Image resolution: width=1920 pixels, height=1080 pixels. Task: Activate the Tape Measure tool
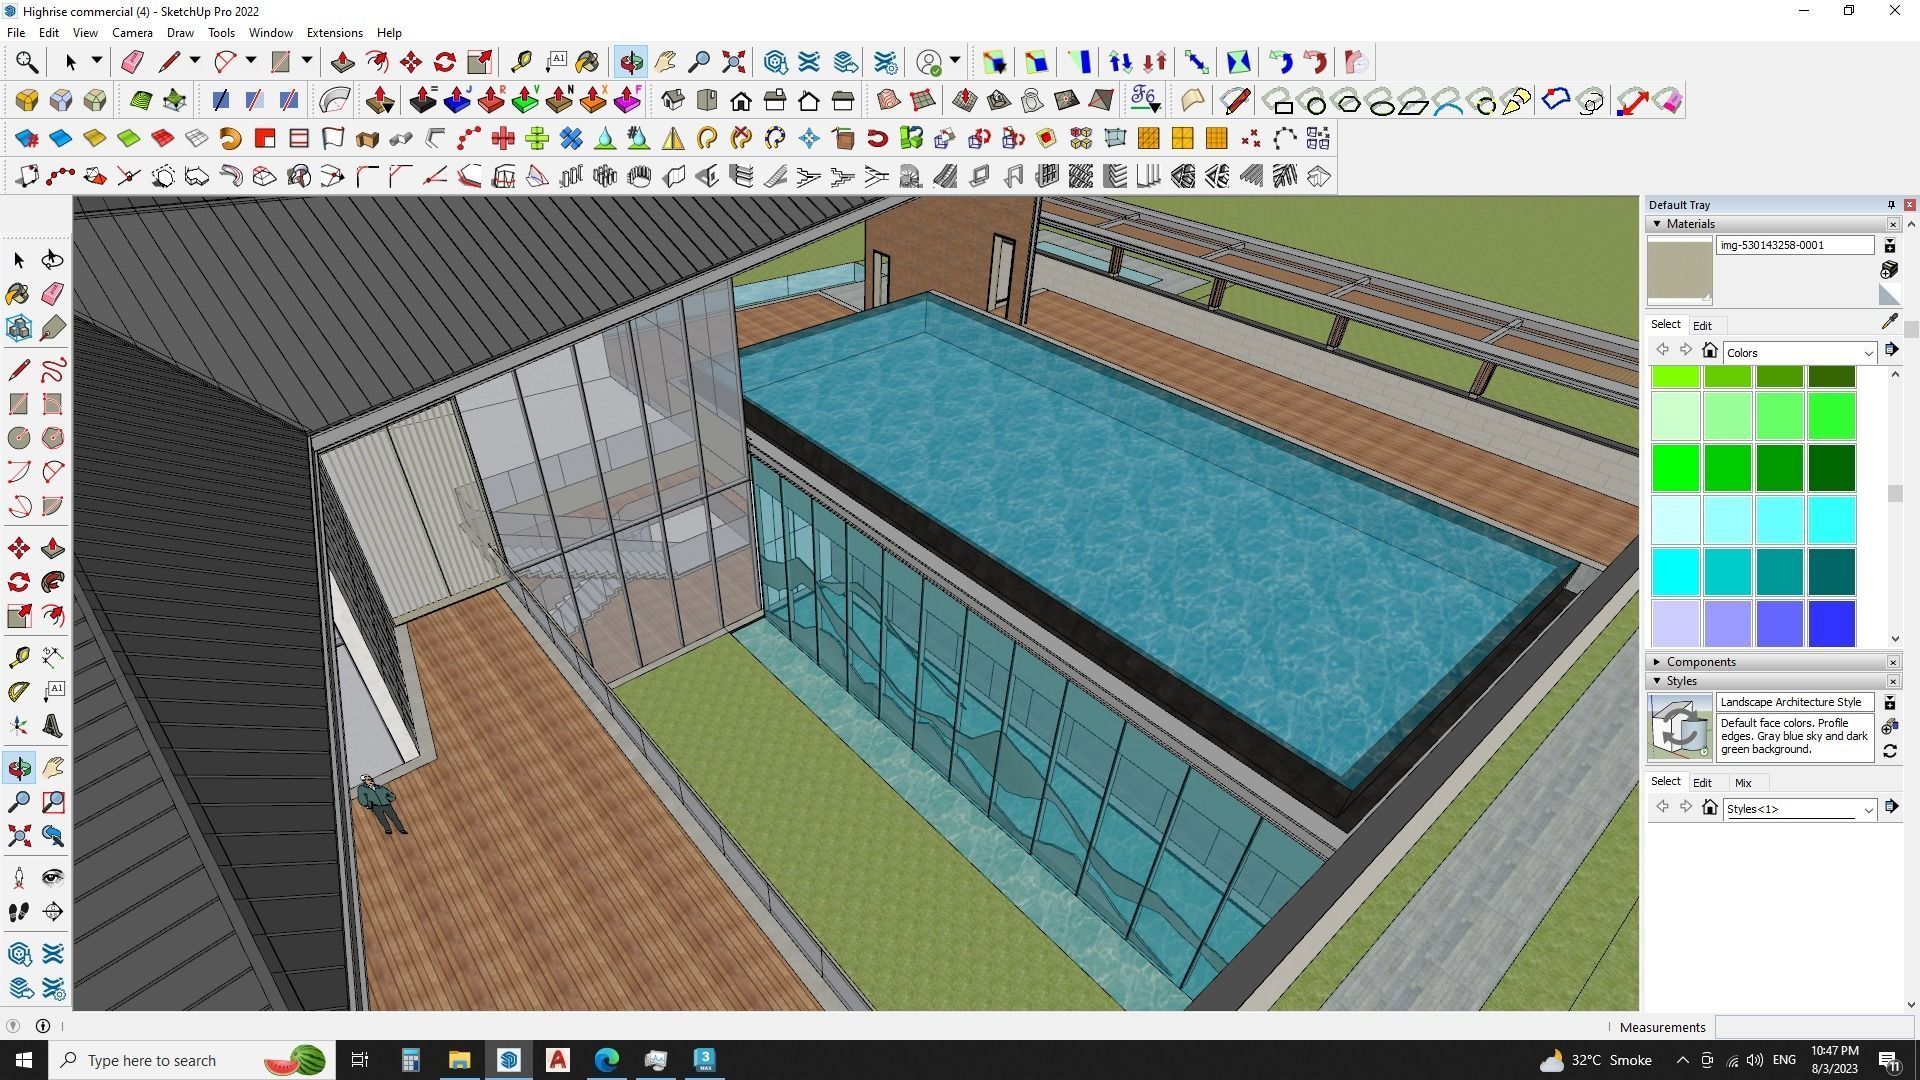tap(18, 657)
